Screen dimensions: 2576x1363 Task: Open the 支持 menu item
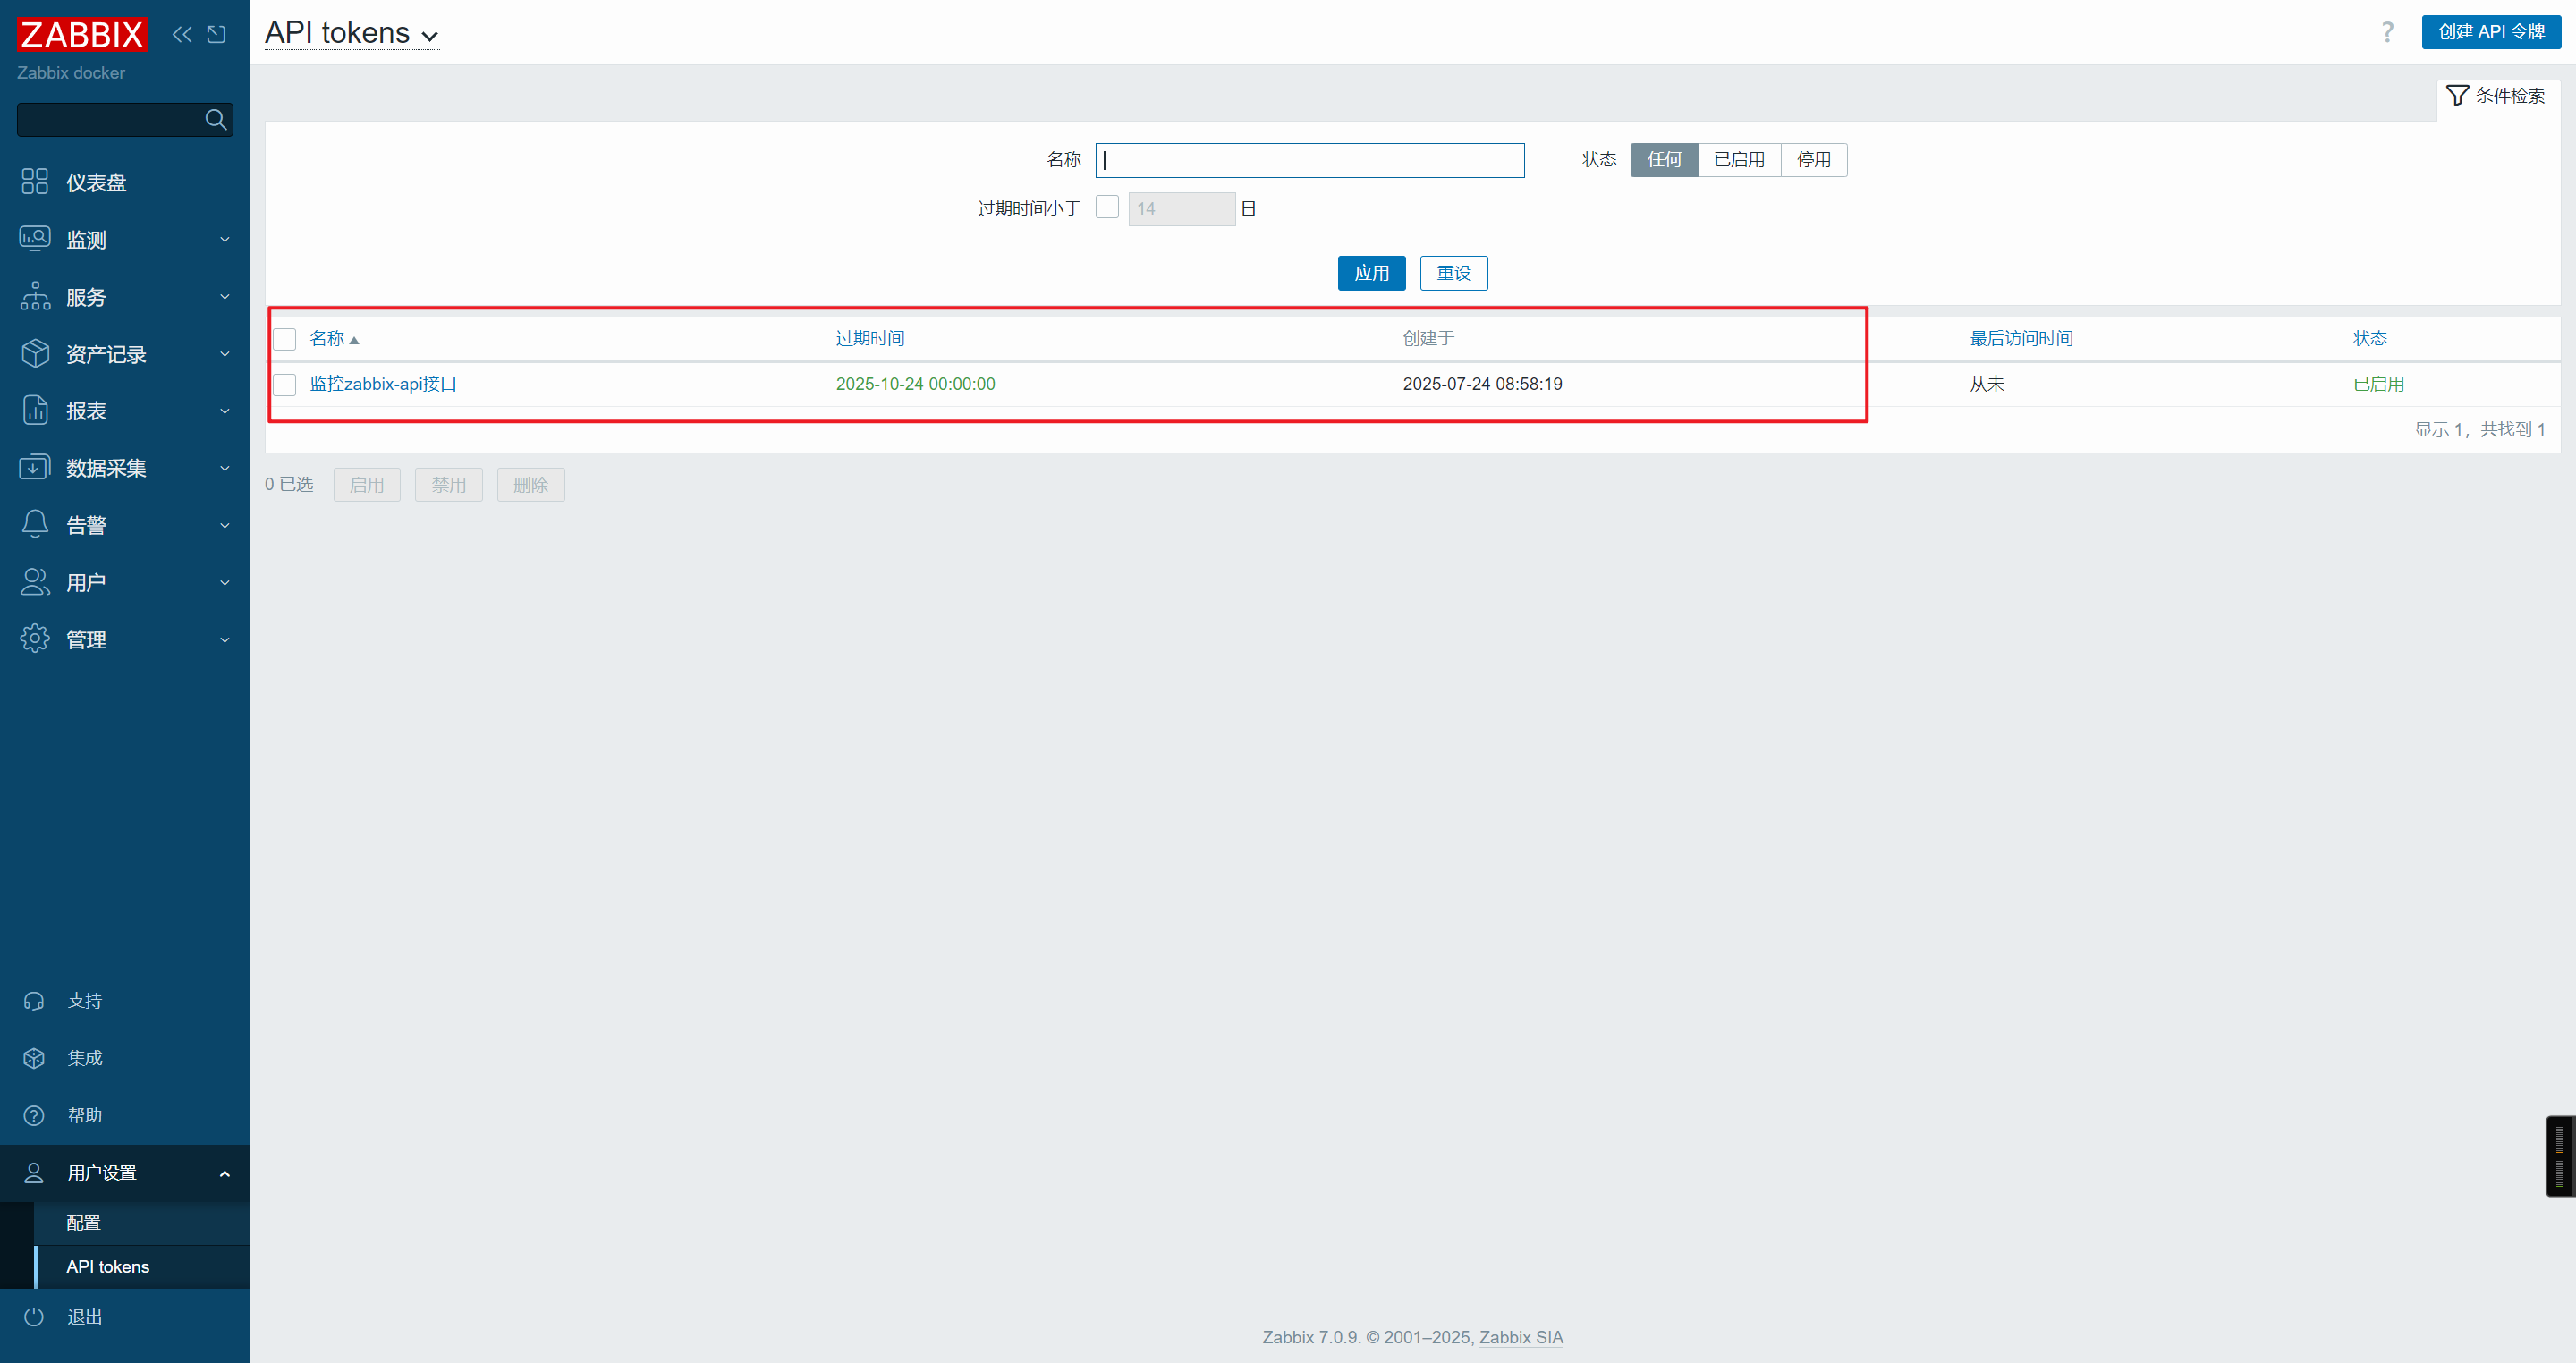[125, 1001]
